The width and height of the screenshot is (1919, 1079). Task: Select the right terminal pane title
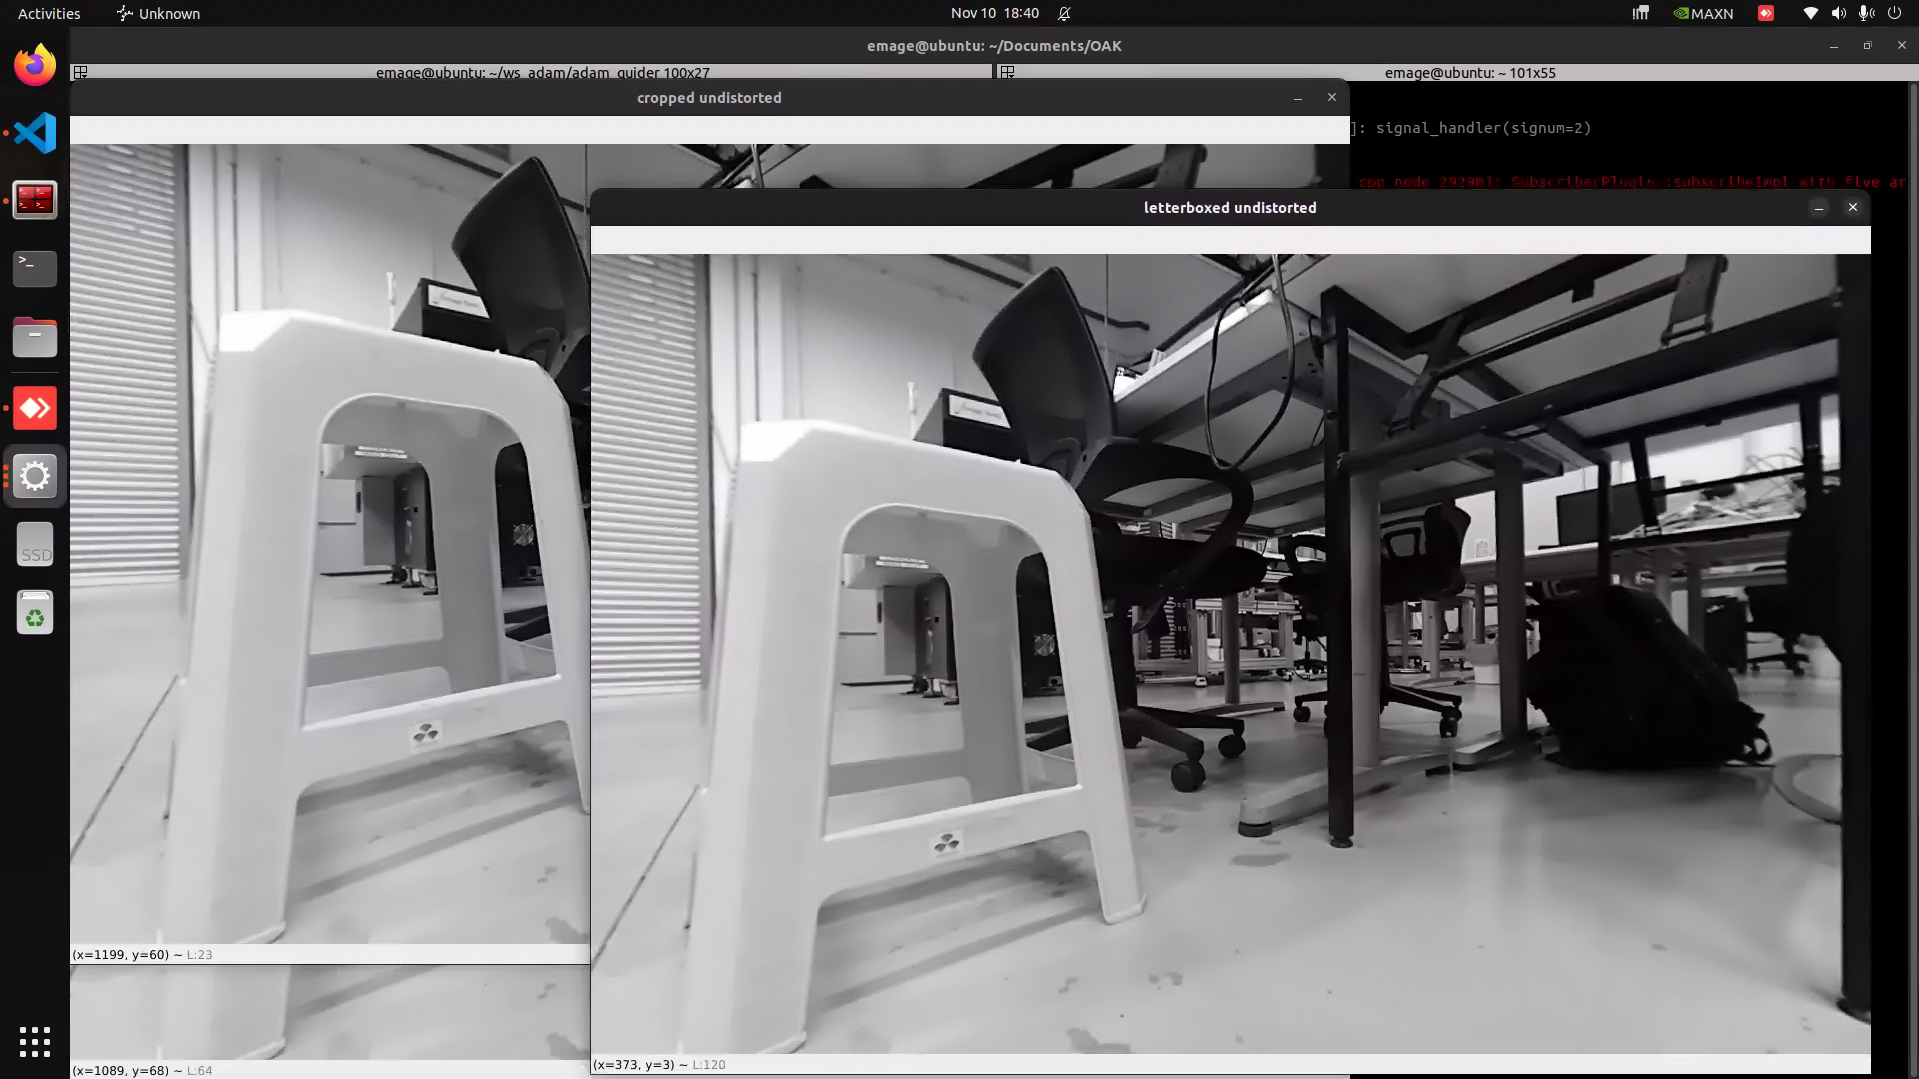[x=1469, y=73]
